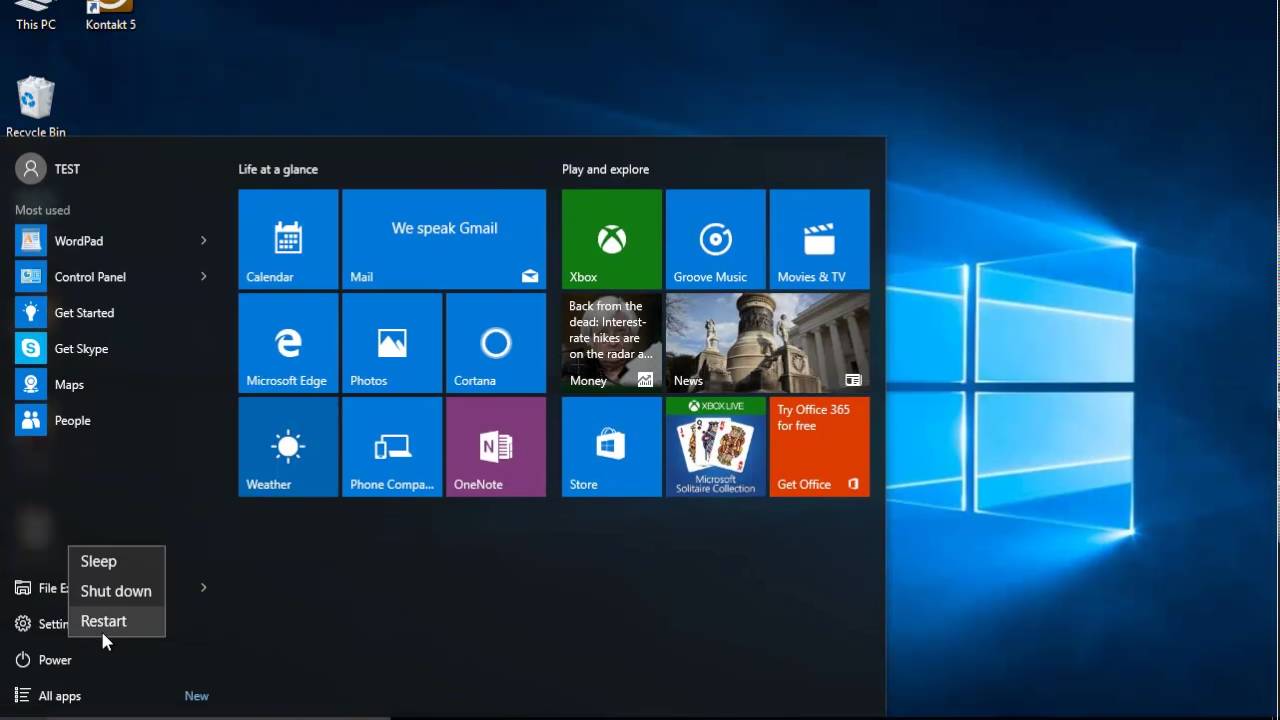Click the Get Office tile

820,447
